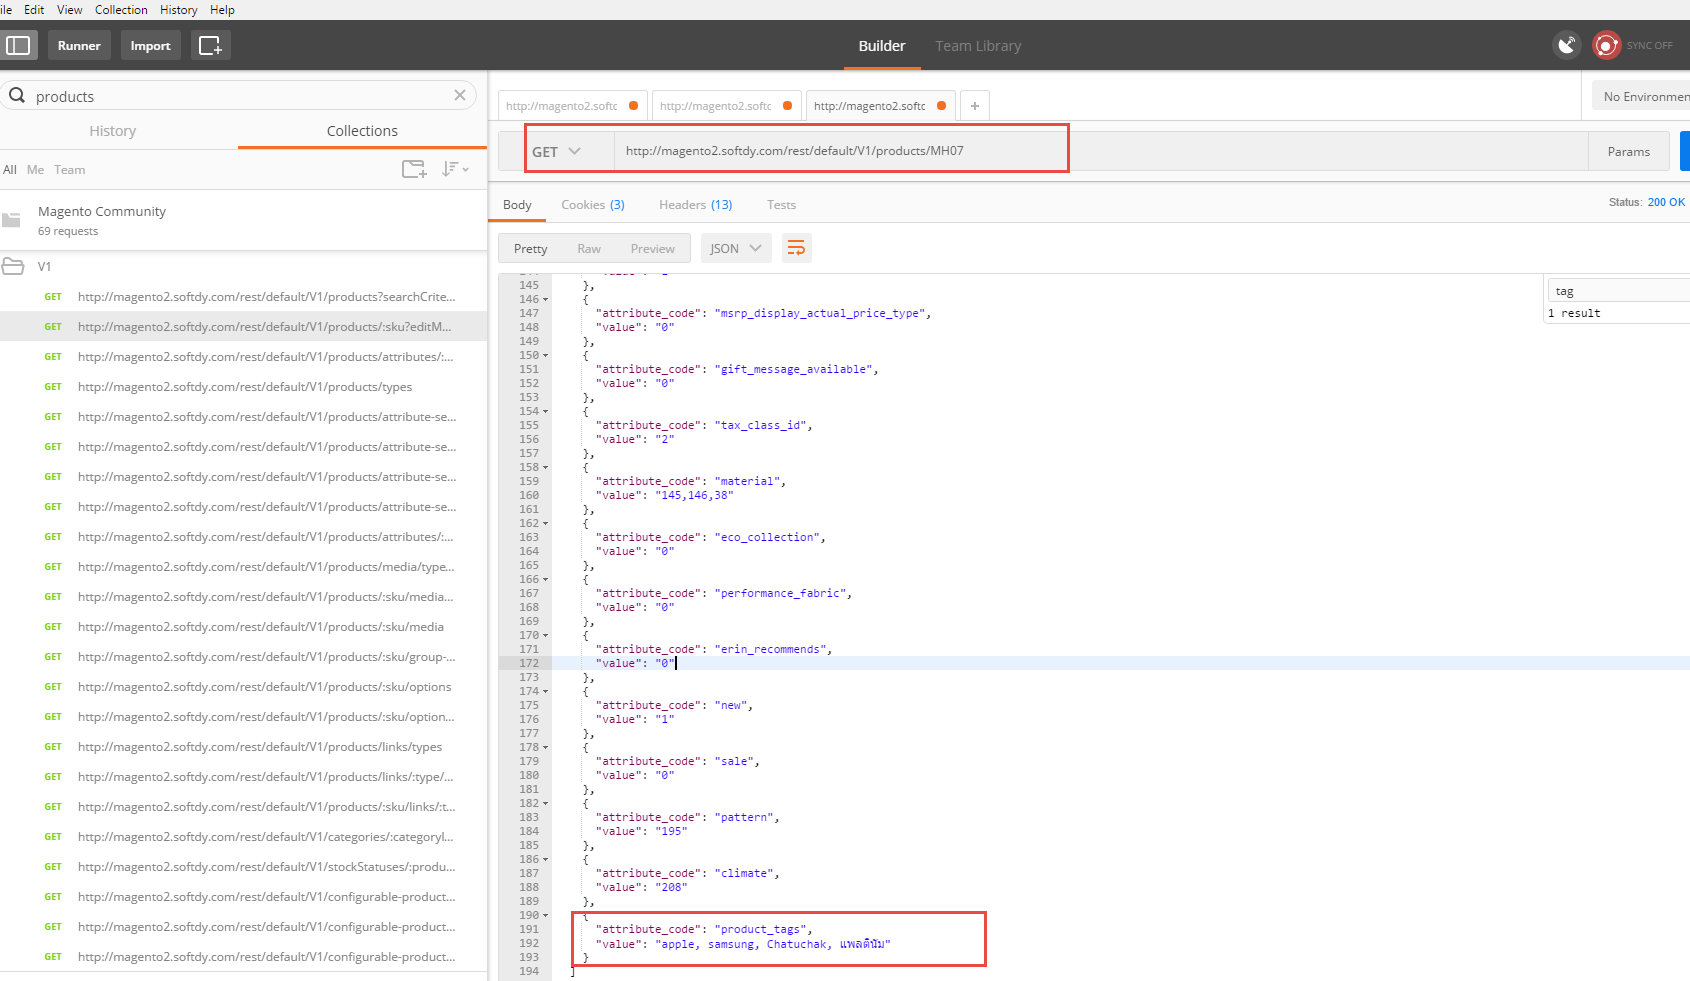Viewport: 1690px width, 981px height.
Task: Click the Params button
Action: pyautogui.click(x=1629, y=151)
